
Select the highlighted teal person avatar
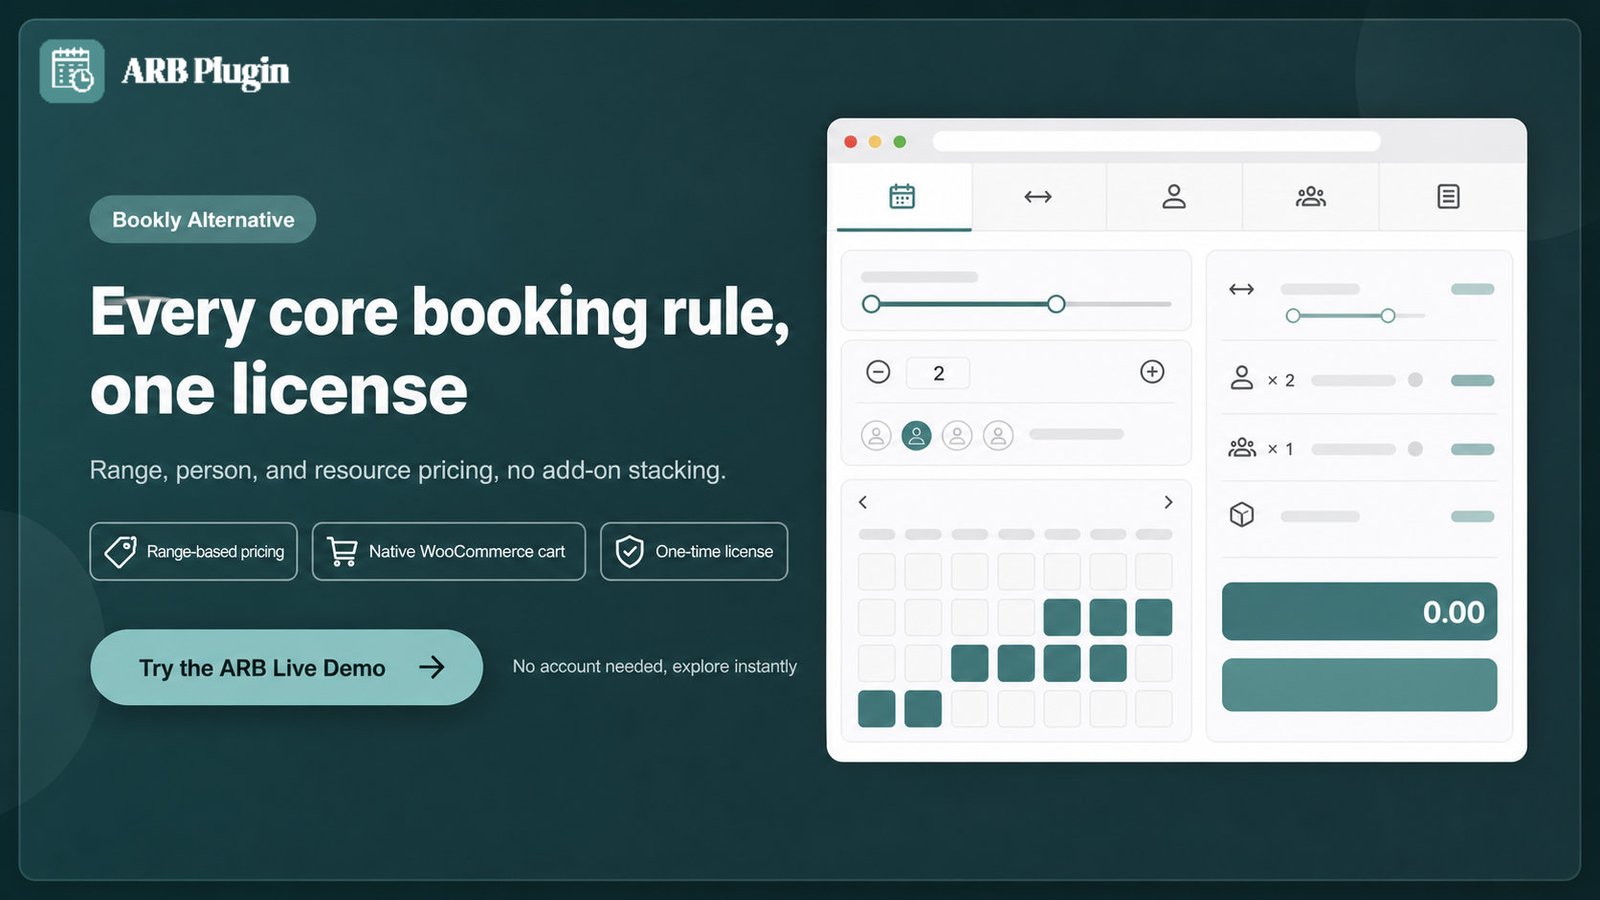coord(916,435)
